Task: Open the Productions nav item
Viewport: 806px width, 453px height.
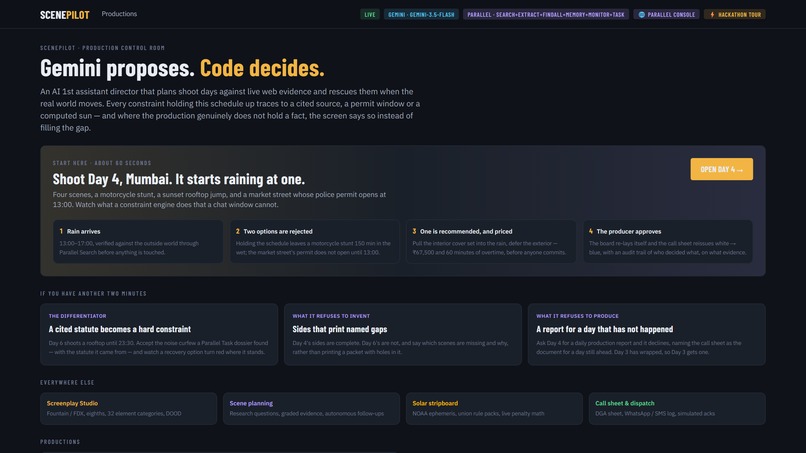Action: click(119, 14)
